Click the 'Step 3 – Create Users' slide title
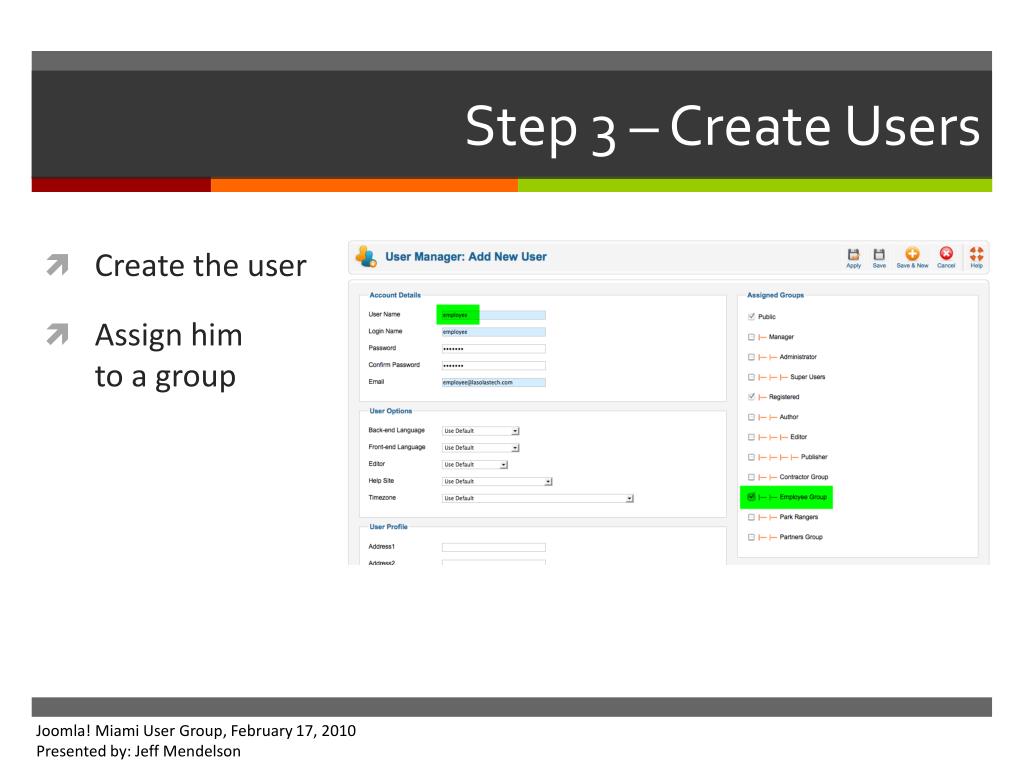The height and width of the screenshot is (768, 1024). pos(722,127)
